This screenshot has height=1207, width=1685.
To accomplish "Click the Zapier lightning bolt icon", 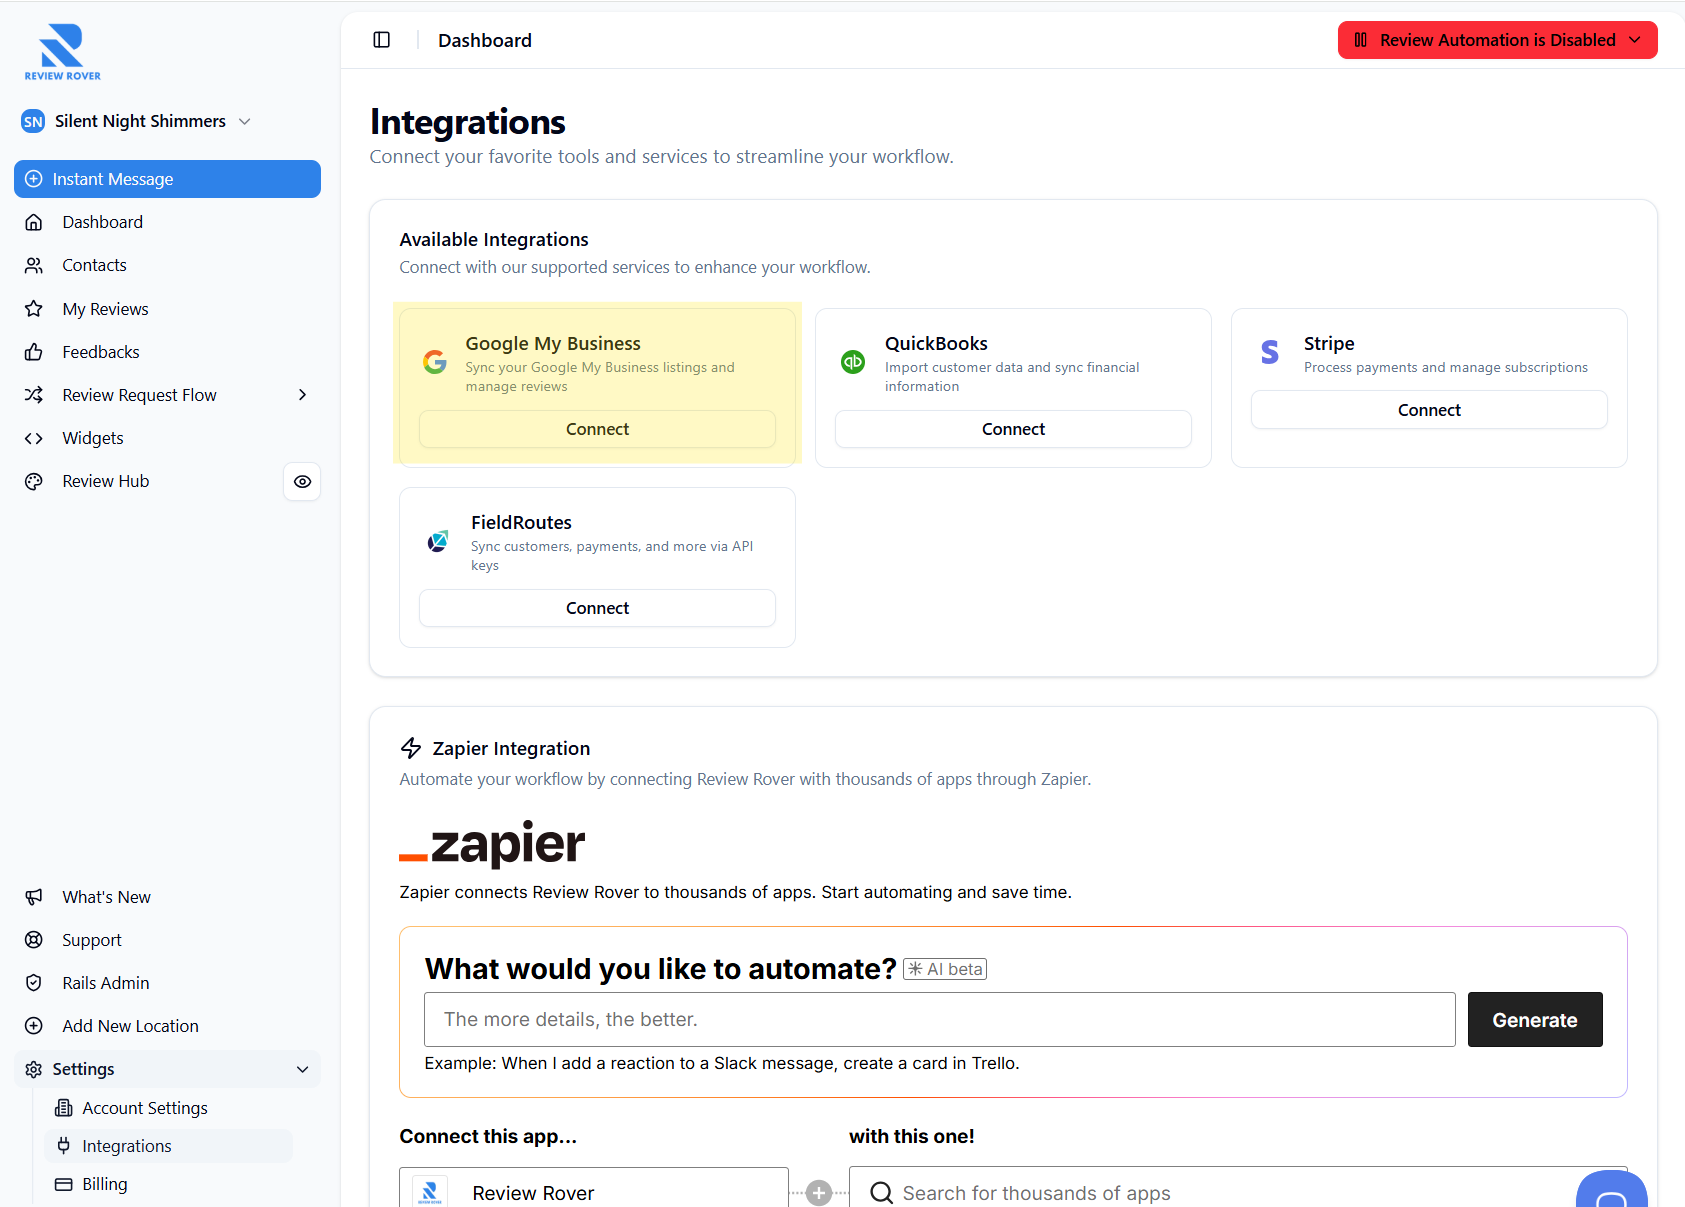I will point(411,748).
